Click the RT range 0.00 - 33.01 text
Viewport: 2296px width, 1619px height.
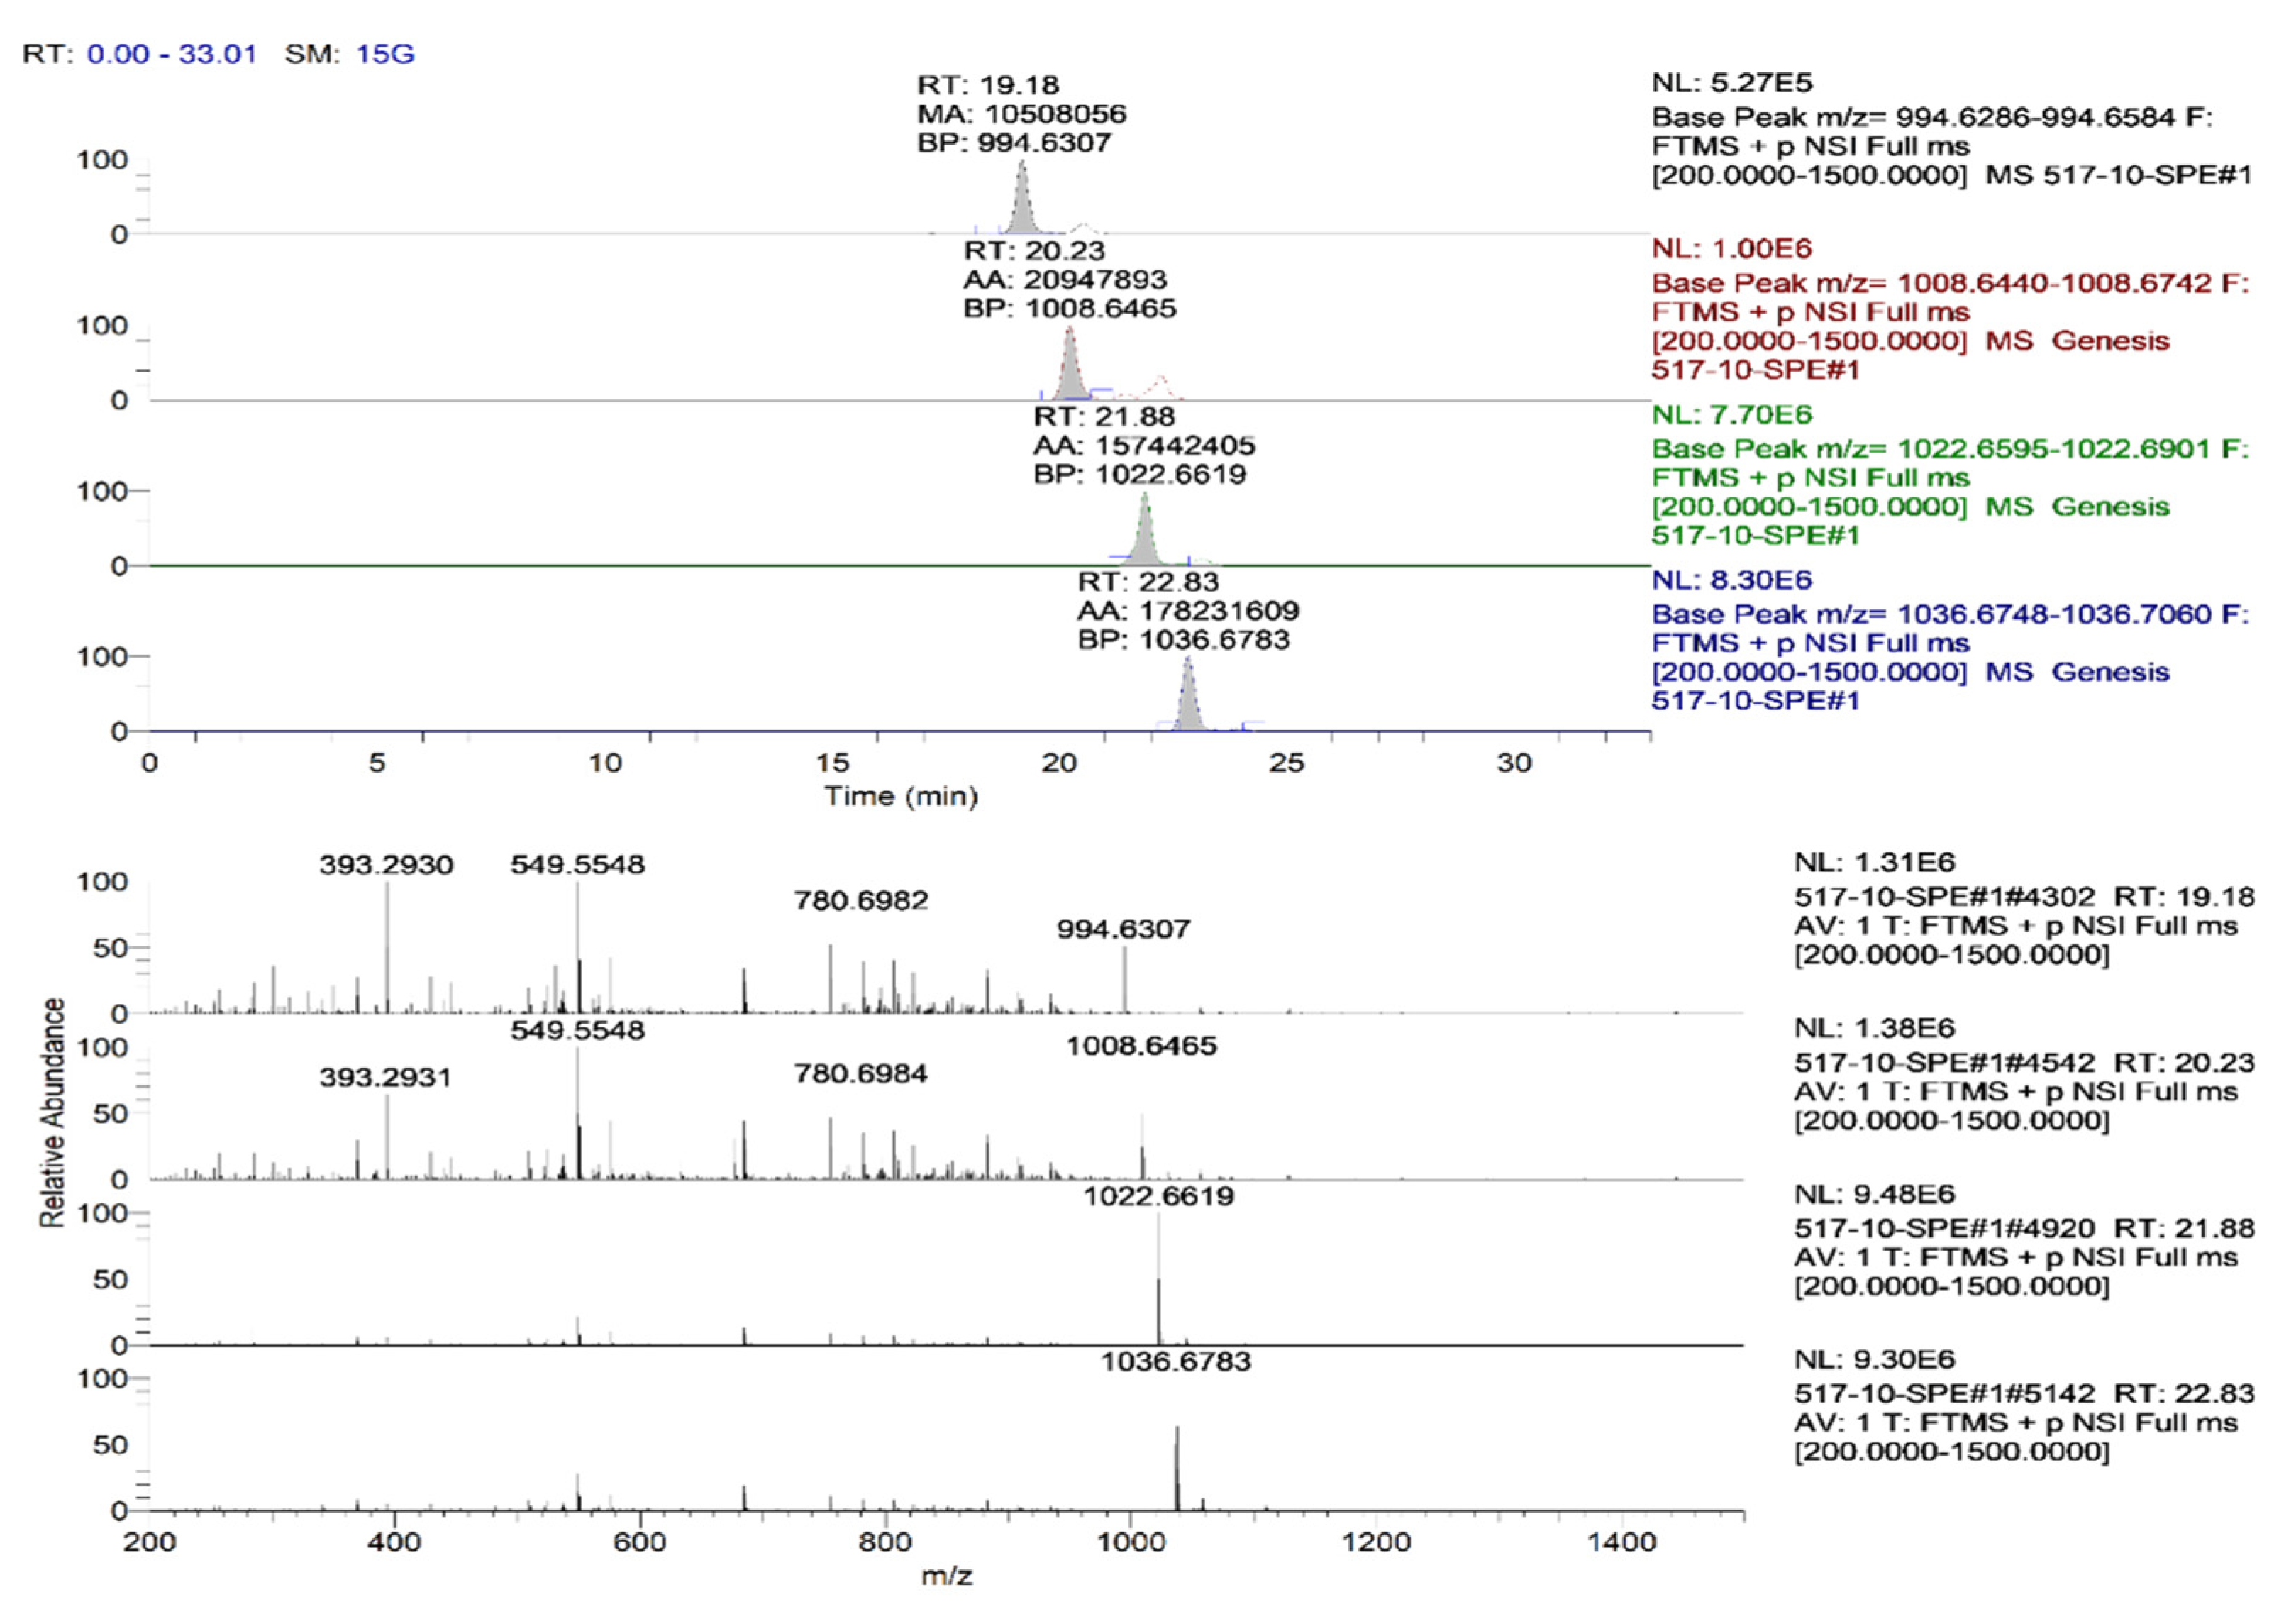coord(171,54)
